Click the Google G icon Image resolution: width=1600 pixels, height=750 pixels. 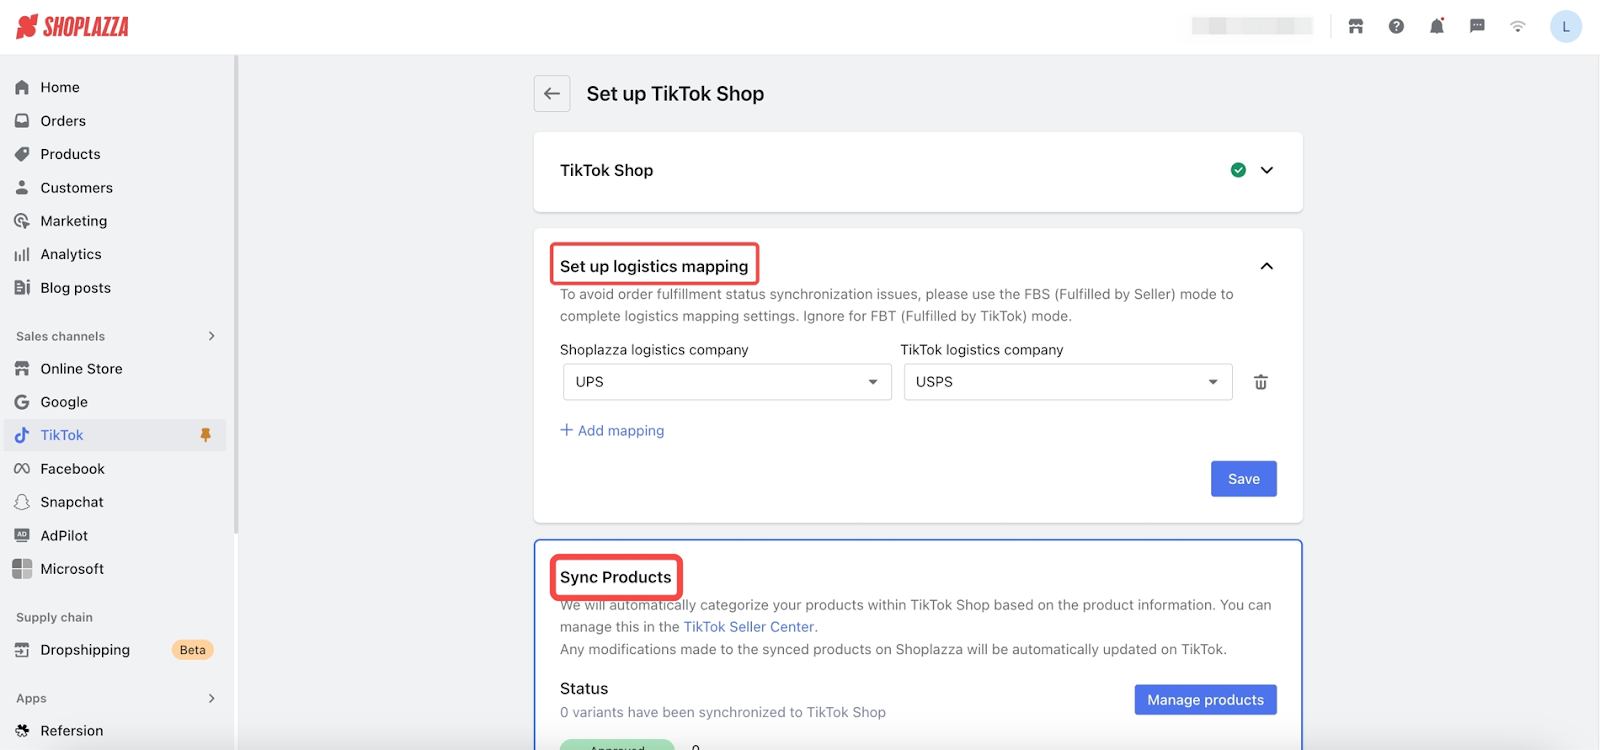[x=22, y=402]
